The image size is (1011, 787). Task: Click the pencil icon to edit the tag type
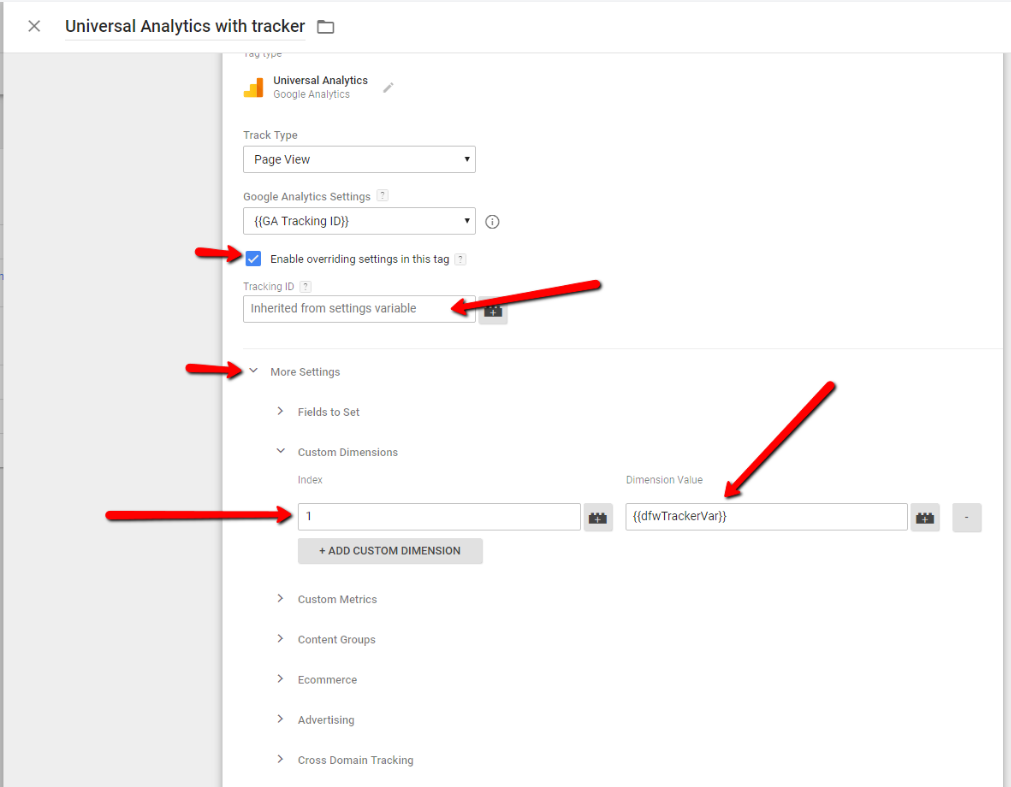point(388,87)
